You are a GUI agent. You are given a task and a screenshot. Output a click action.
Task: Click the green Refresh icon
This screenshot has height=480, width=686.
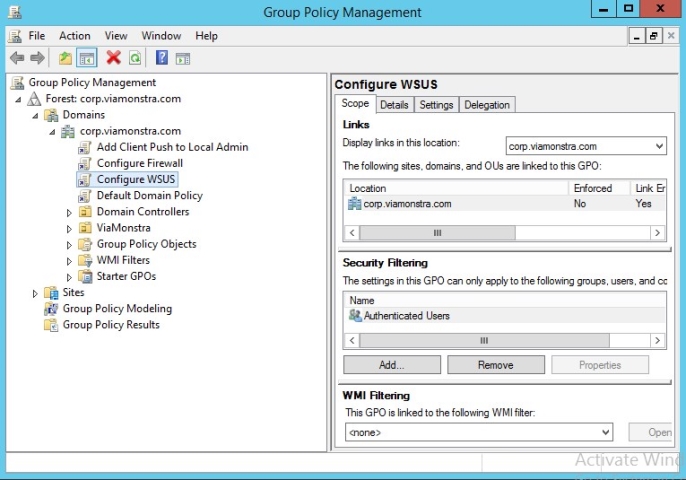pos(135,58)
